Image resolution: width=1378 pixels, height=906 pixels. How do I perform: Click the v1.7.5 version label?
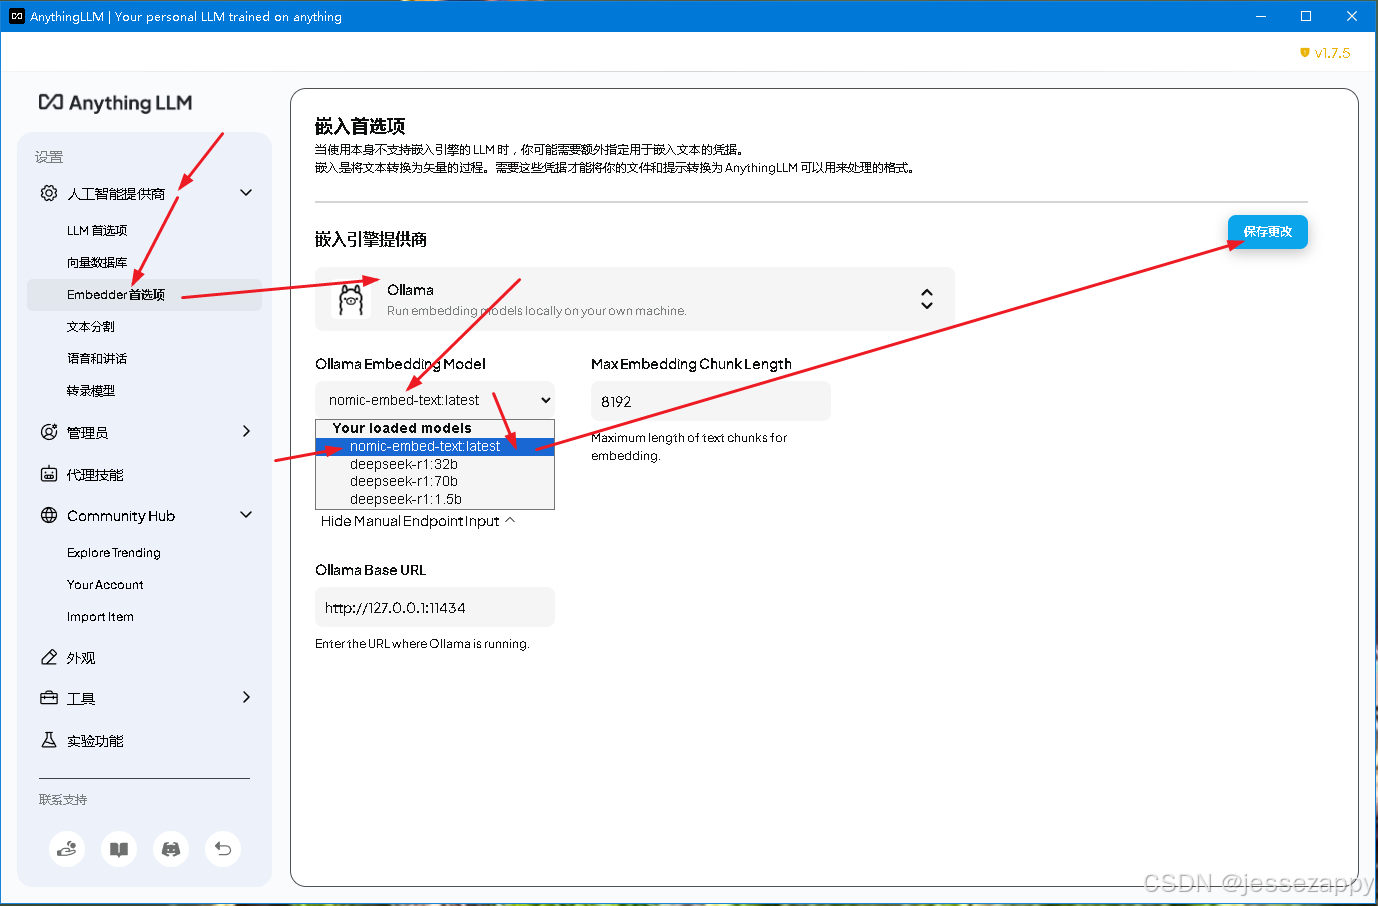tap(1332, 53)
